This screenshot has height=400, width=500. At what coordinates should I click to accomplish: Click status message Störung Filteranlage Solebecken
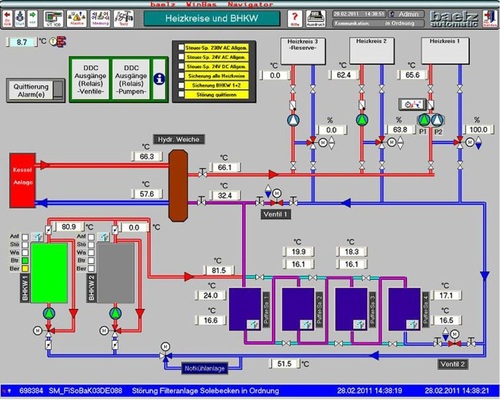(x=205, y=390)
